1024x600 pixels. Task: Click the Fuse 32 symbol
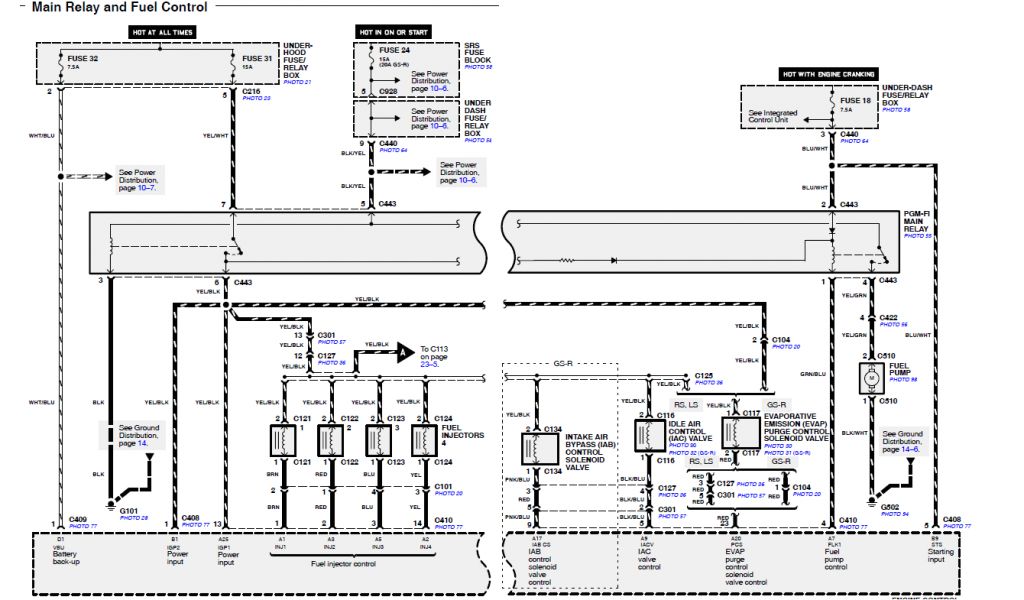(60, 67)
